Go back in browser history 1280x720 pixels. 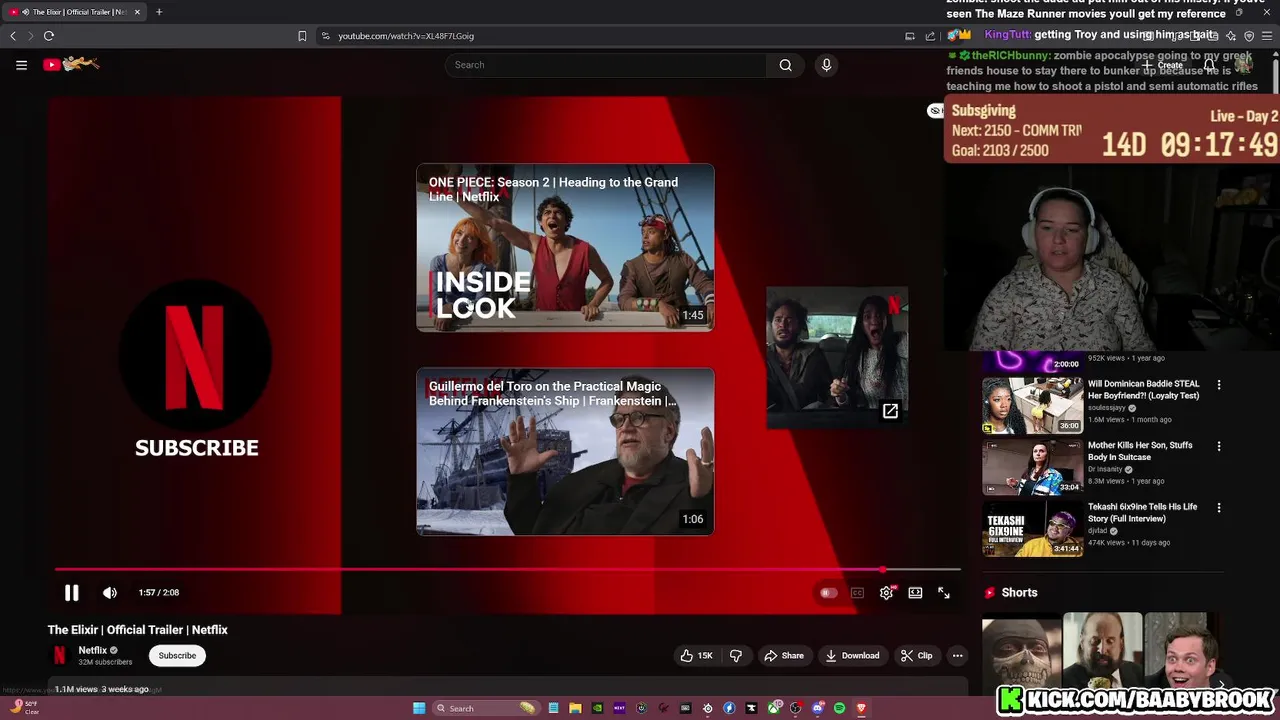pyautogui.click(x=13, y=36)
